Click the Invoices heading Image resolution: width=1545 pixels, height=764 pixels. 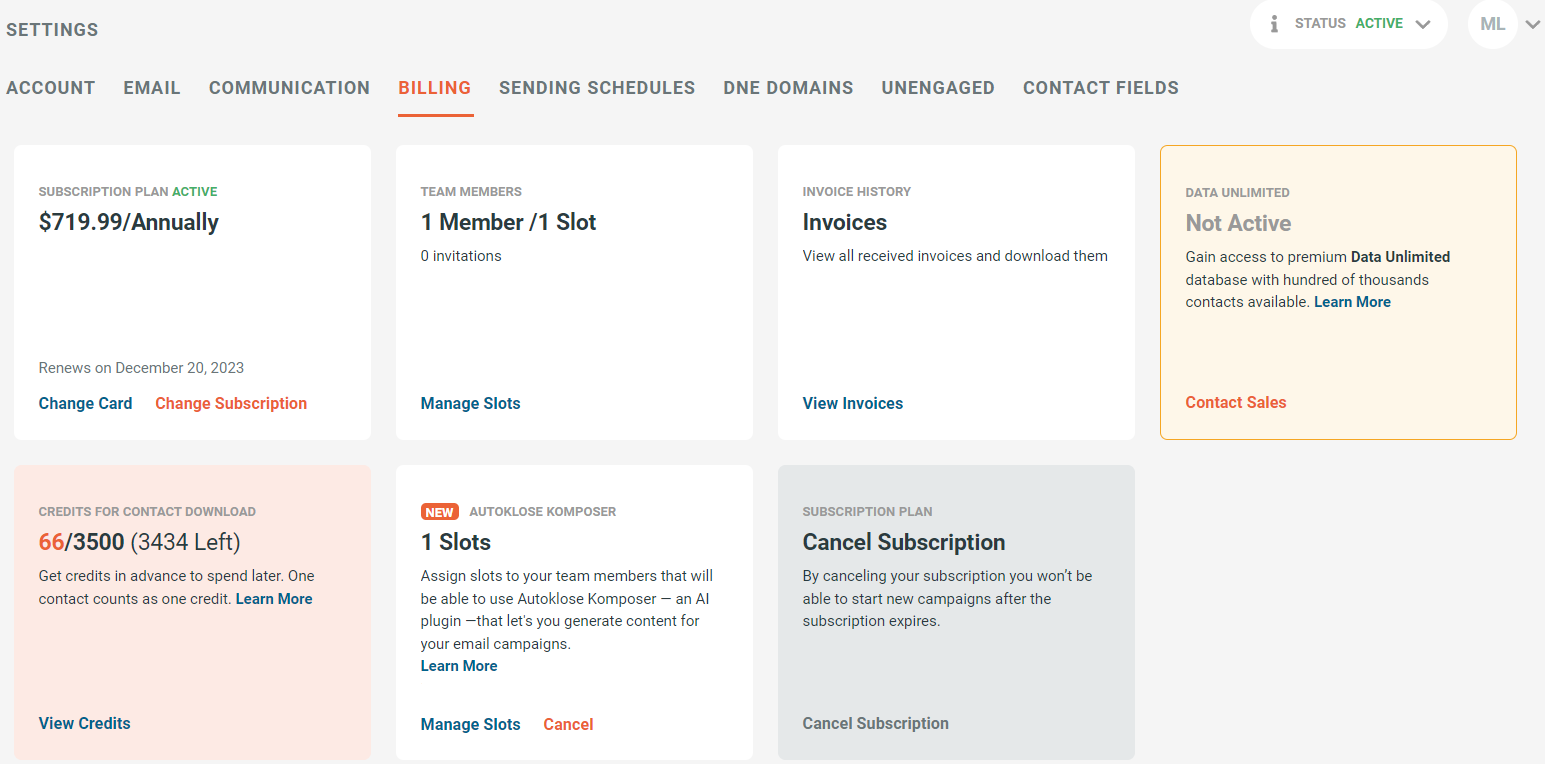pos(845,222)
